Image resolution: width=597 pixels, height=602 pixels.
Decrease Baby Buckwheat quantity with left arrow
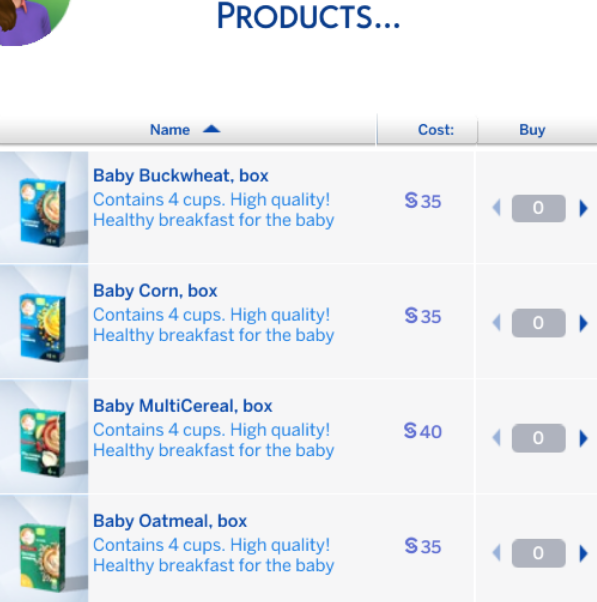[496, 208]
